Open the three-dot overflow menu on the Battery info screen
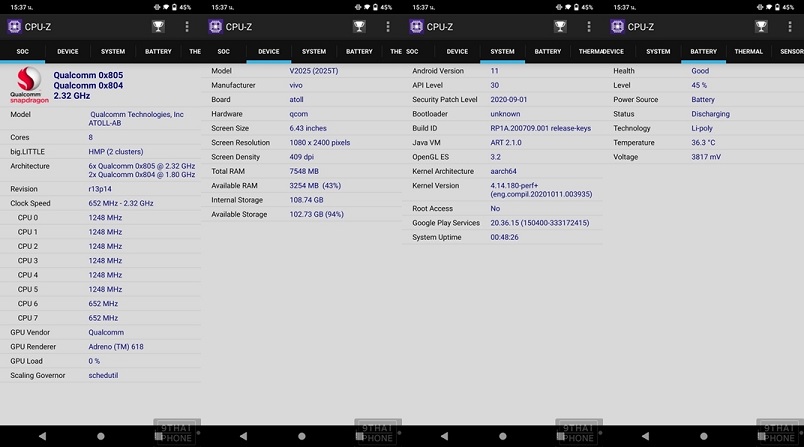This screenshot has width=804, height=447. point(790,27)
